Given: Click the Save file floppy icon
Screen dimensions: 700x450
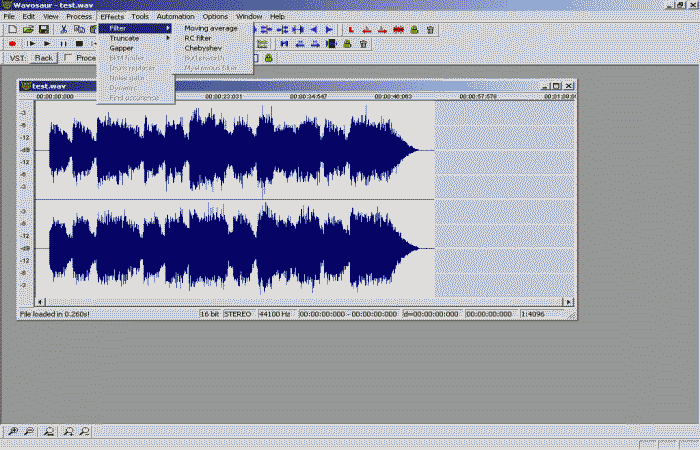Looking at the screenshot, I should 44,30.
